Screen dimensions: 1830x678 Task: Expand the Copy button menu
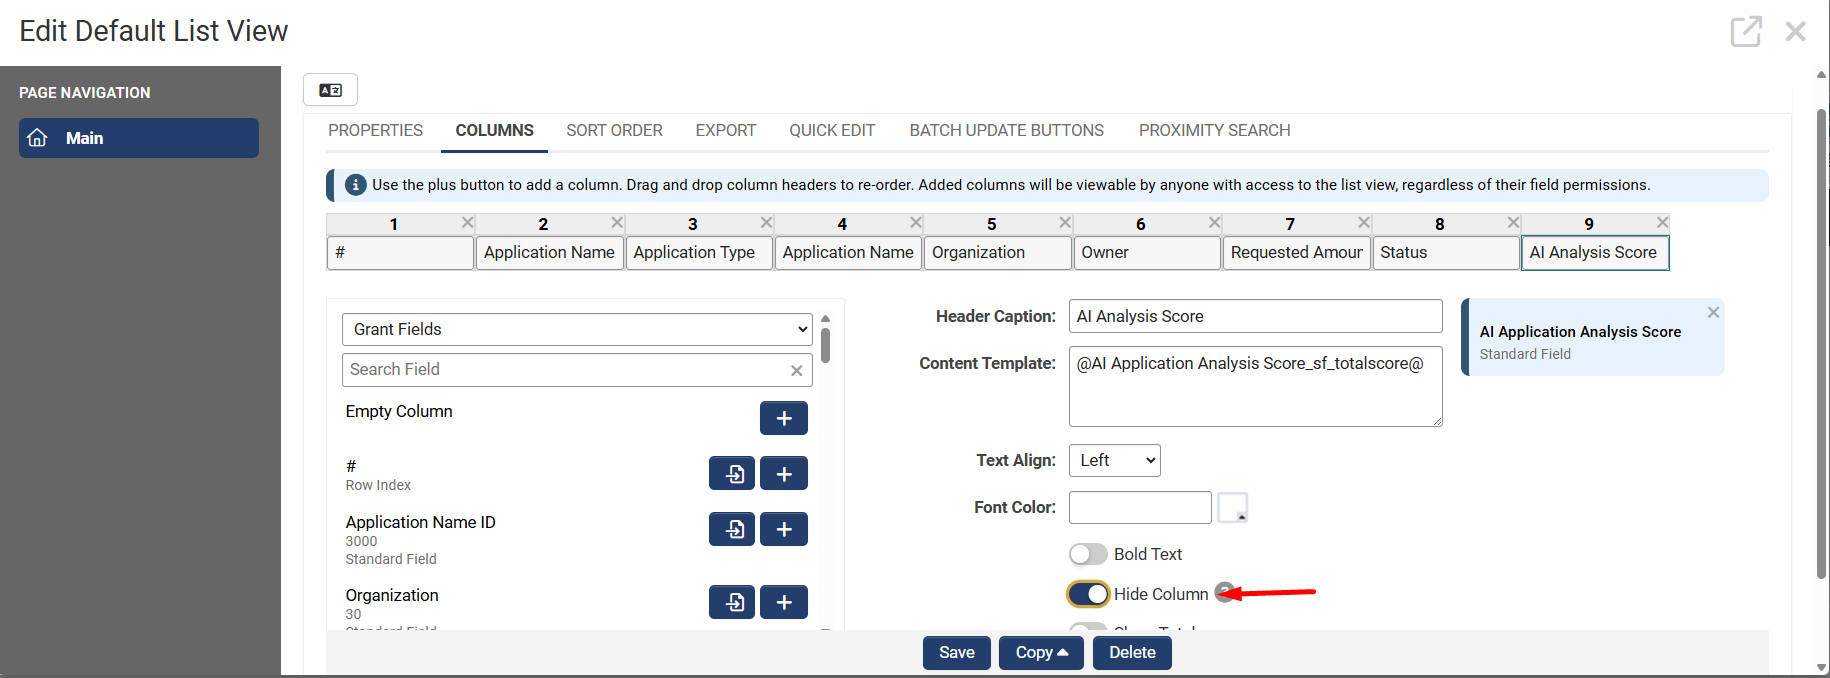pos(1041,653)
